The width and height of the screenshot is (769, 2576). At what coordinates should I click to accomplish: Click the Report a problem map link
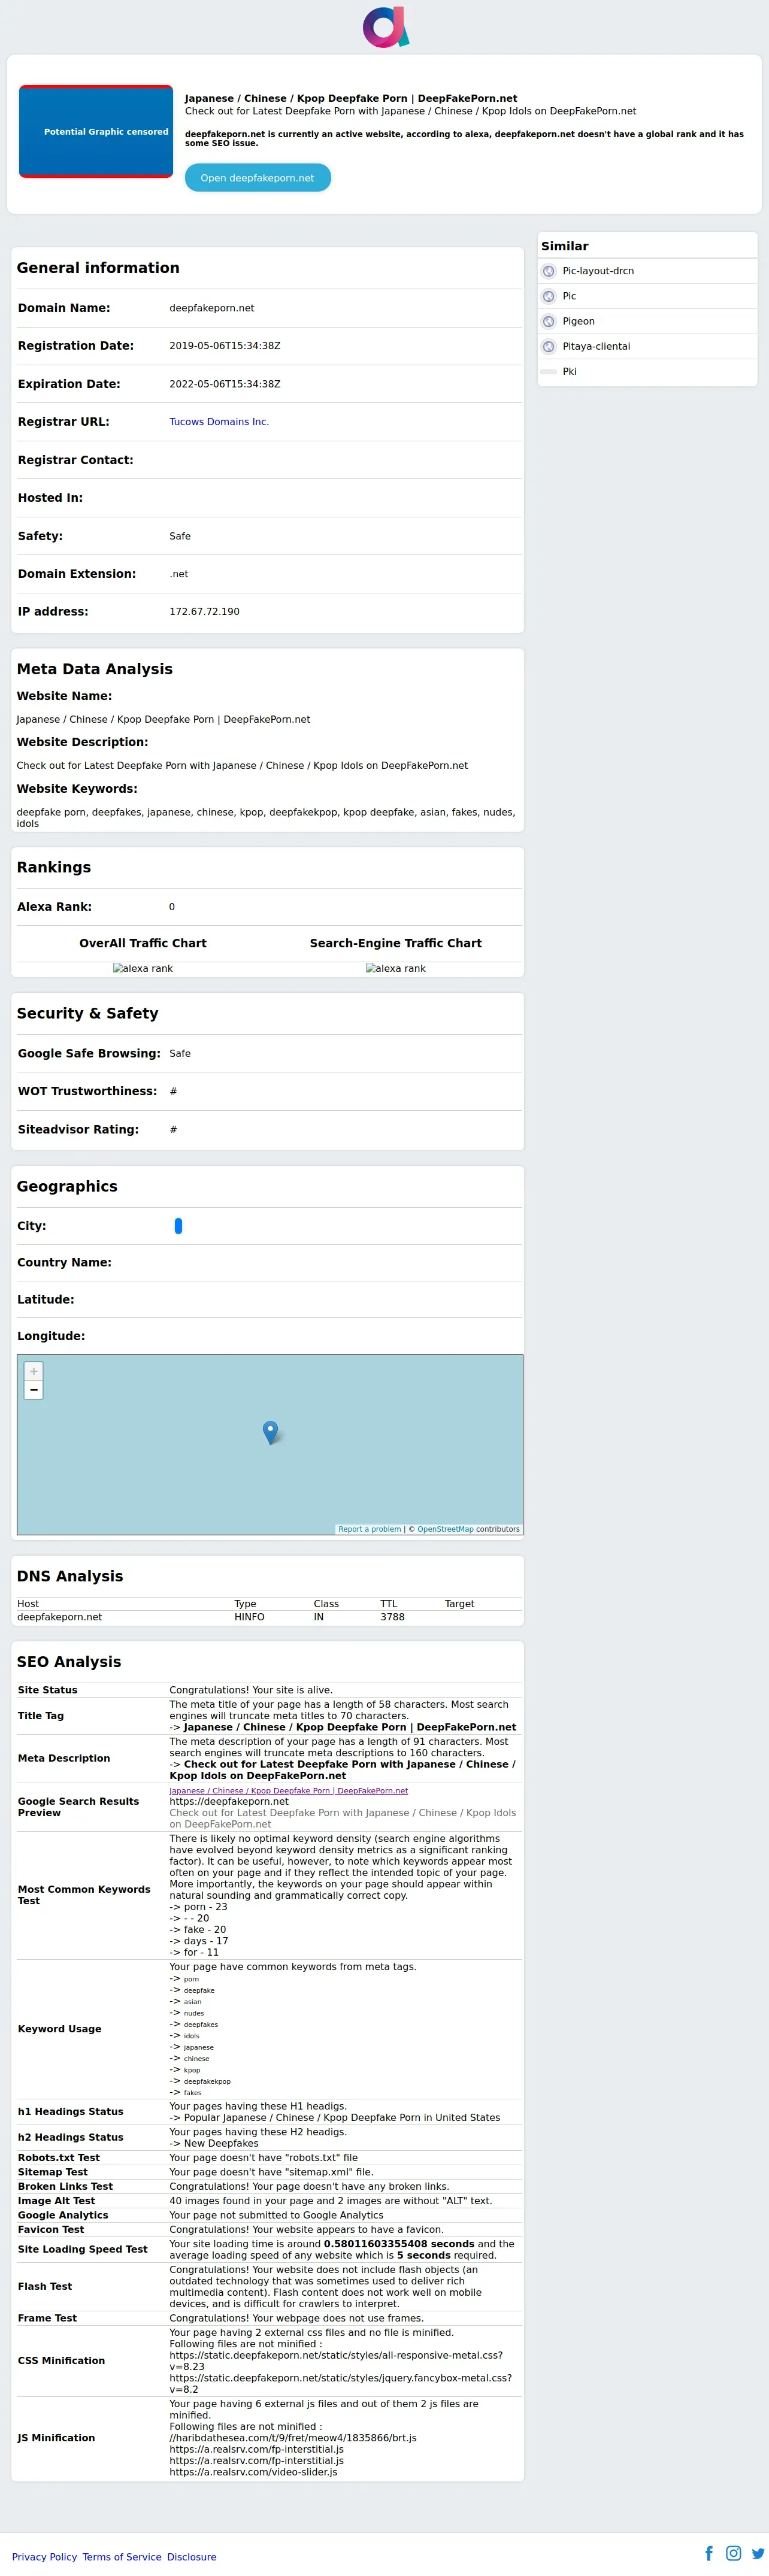pyautogui.click(x=369, y=1529)
